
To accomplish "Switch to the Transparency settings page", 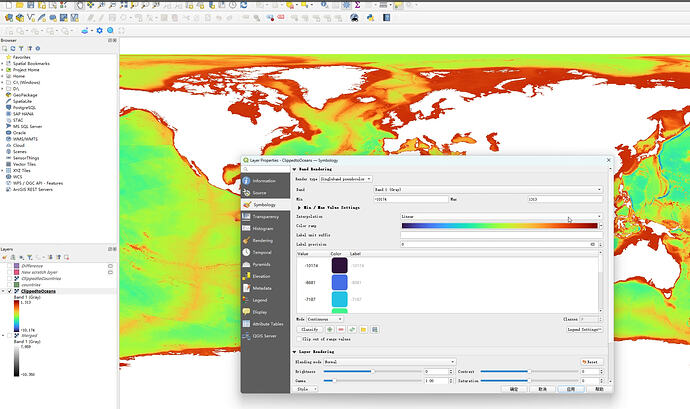I will click(x=265, y=217).
